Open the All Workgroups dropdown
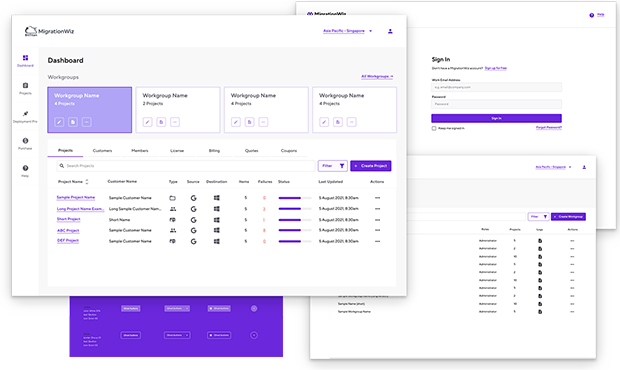The image size is (620, 370). point(377,76)
